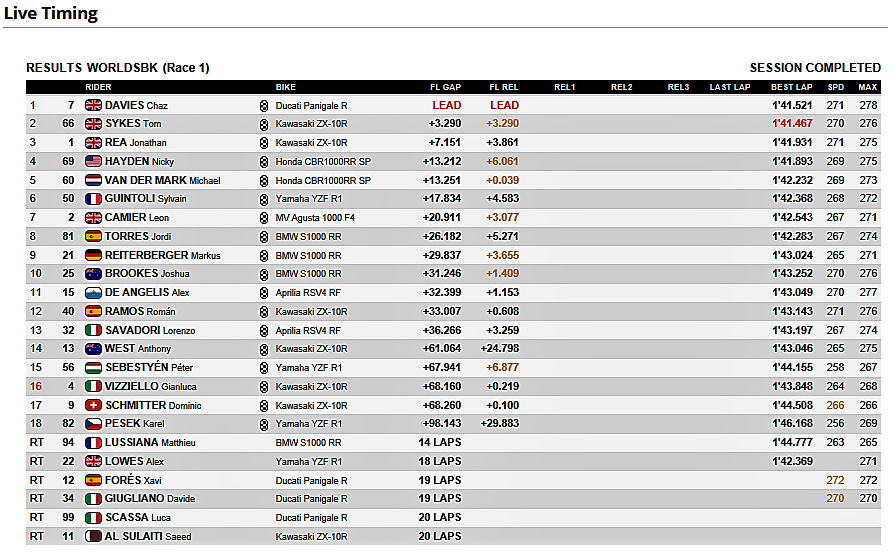
Task: Click the San Marino flag by DE ANGELIS
Action: pos(93,292)
